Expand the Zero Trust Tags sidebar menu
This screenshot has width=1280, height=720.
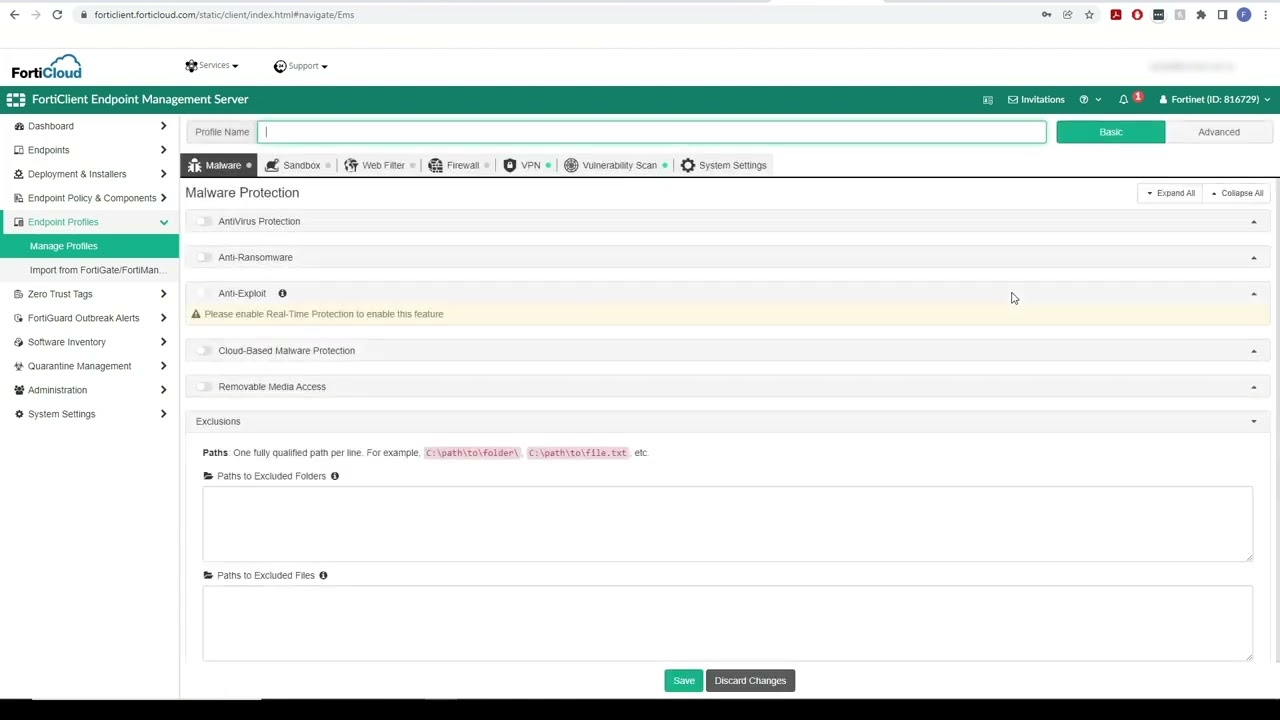coord(89,294)
